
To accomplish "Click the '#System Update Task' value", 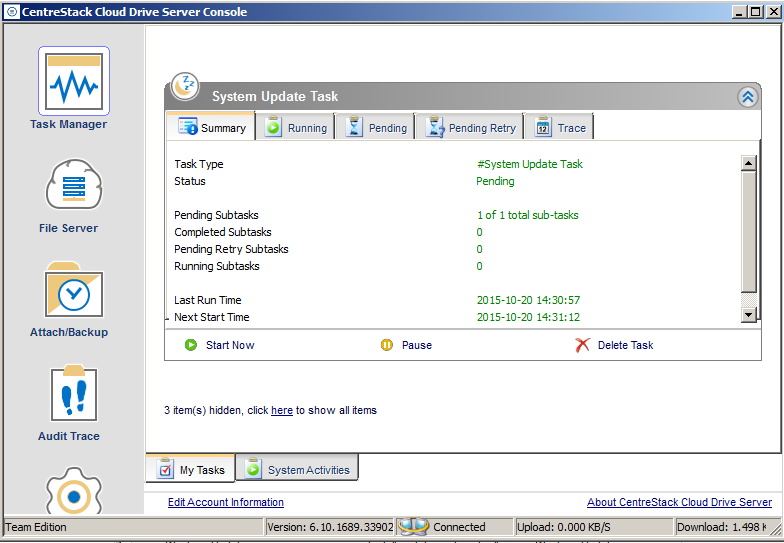I will pos(530,164).
